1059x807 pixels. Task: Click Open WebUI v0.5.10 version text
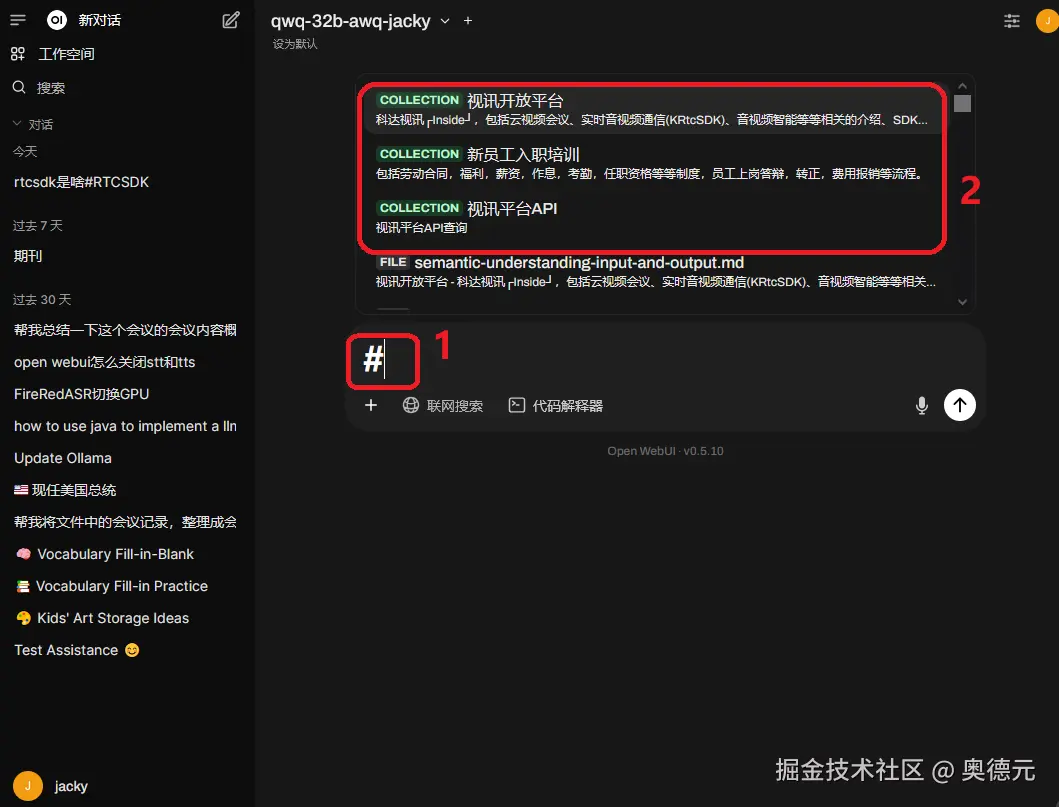coord(665,451)
